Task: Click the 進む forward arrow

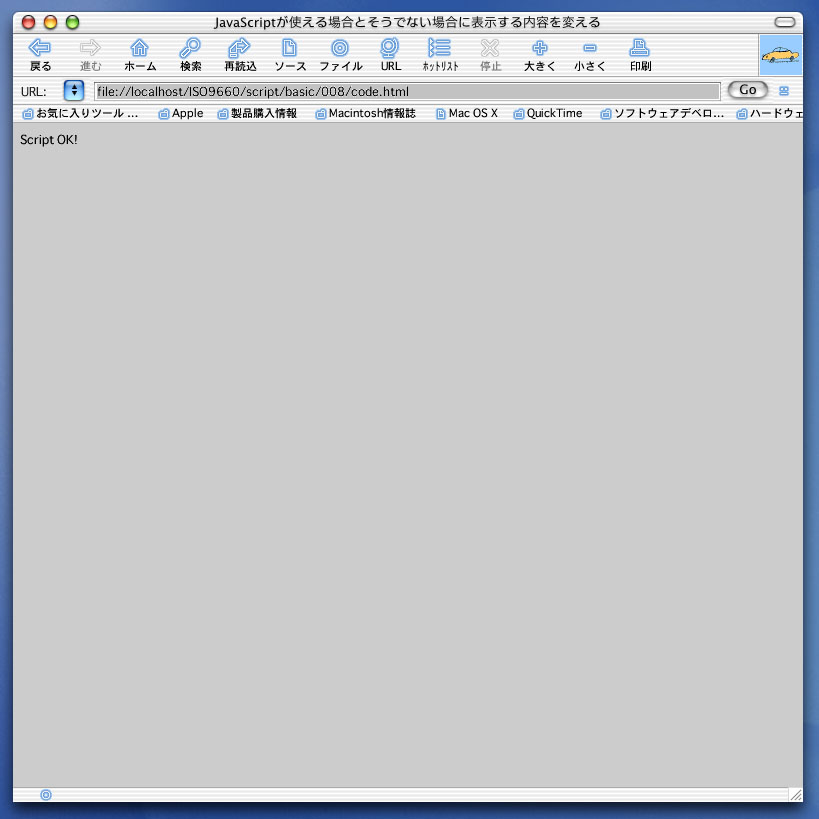Action: [x=90, y=54]
